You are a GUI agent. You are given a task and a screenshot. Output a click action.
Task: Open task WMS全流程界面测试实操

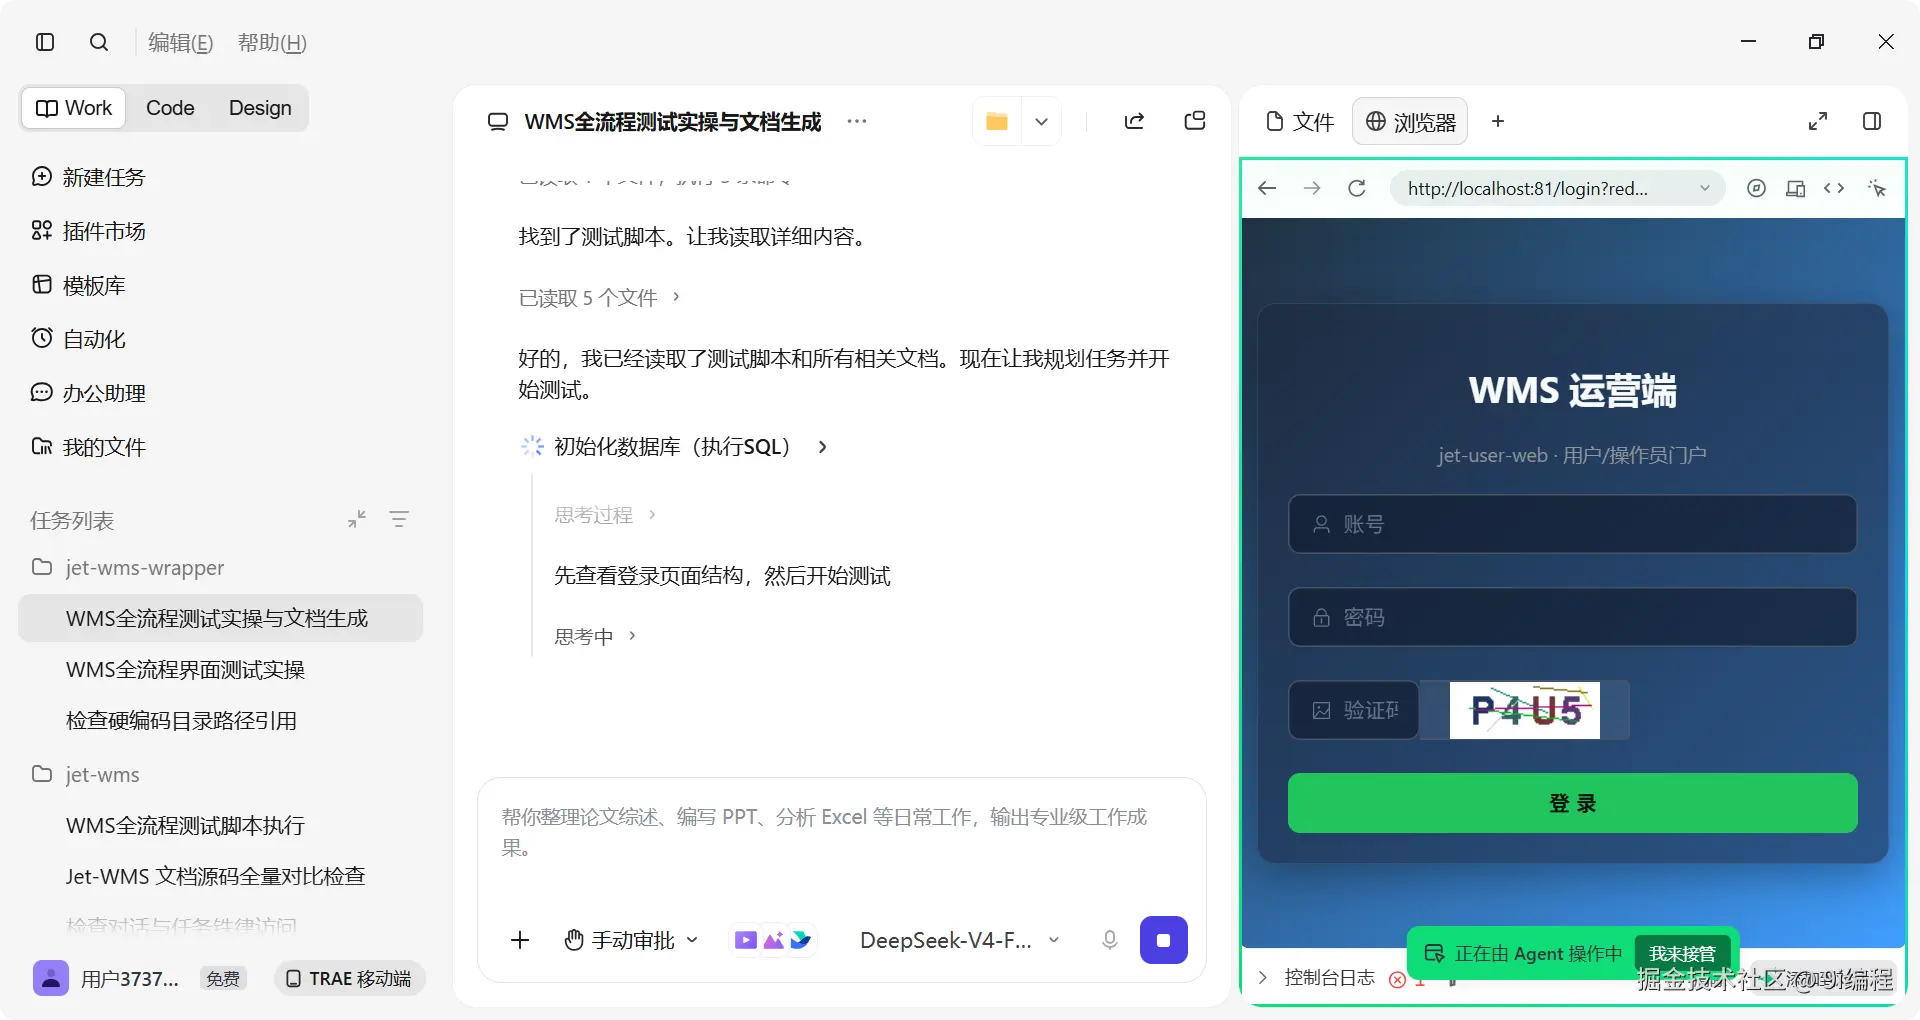point(185,669)
